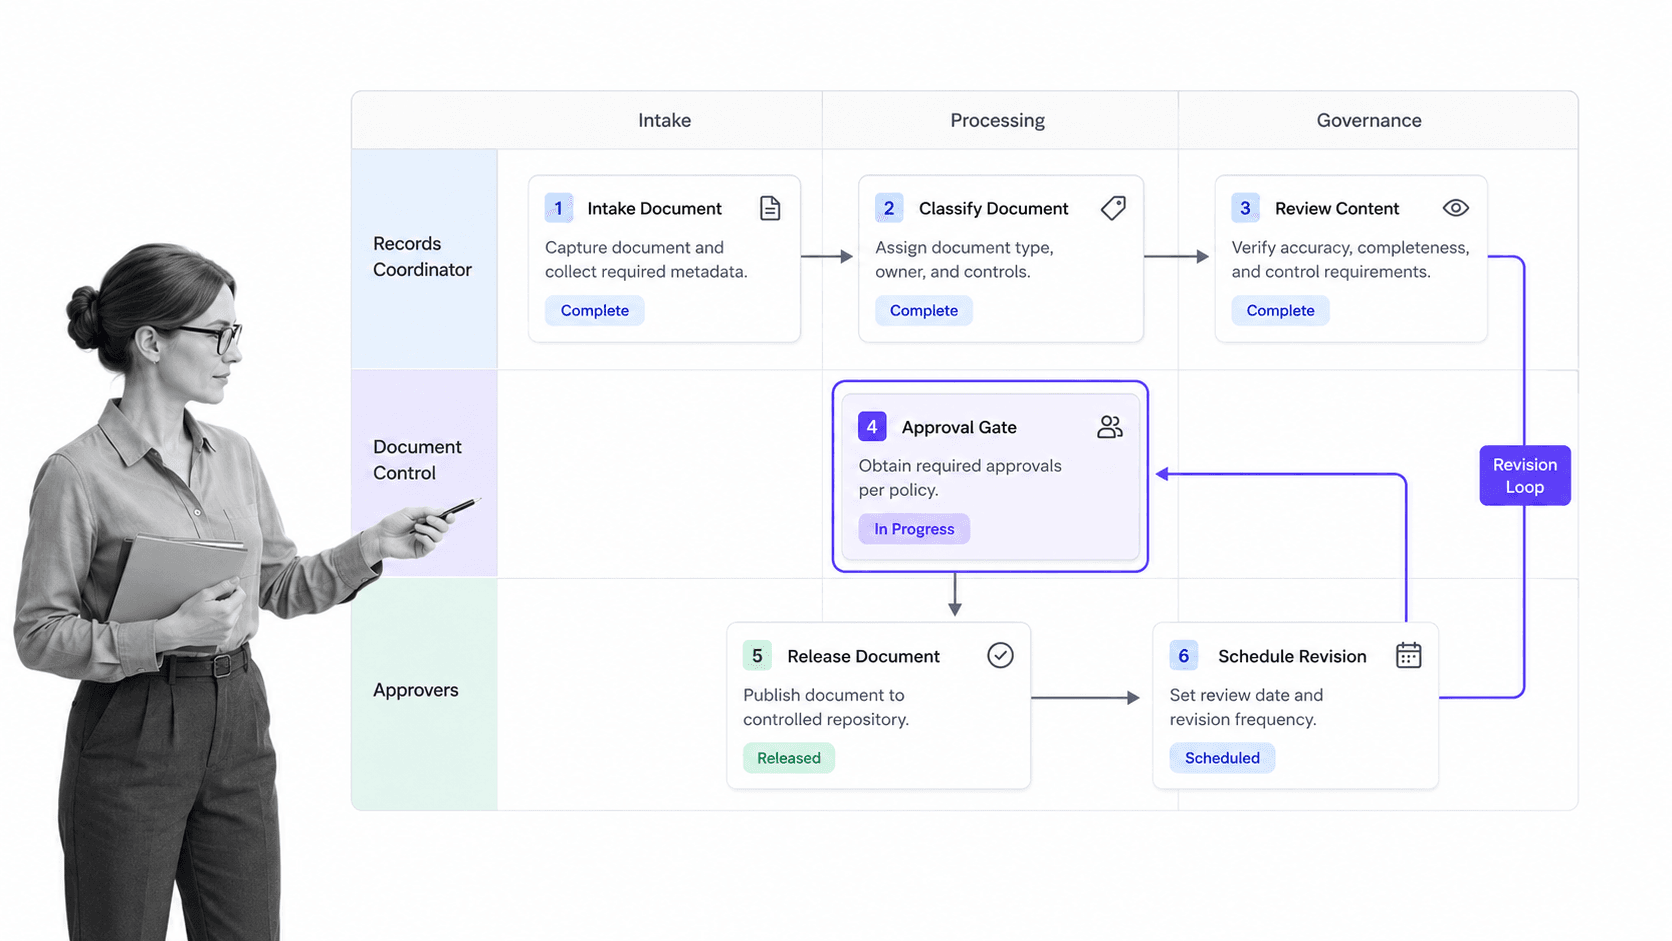Click the Classify Document title
This screenshot has height=941, width=1672.
993,208
